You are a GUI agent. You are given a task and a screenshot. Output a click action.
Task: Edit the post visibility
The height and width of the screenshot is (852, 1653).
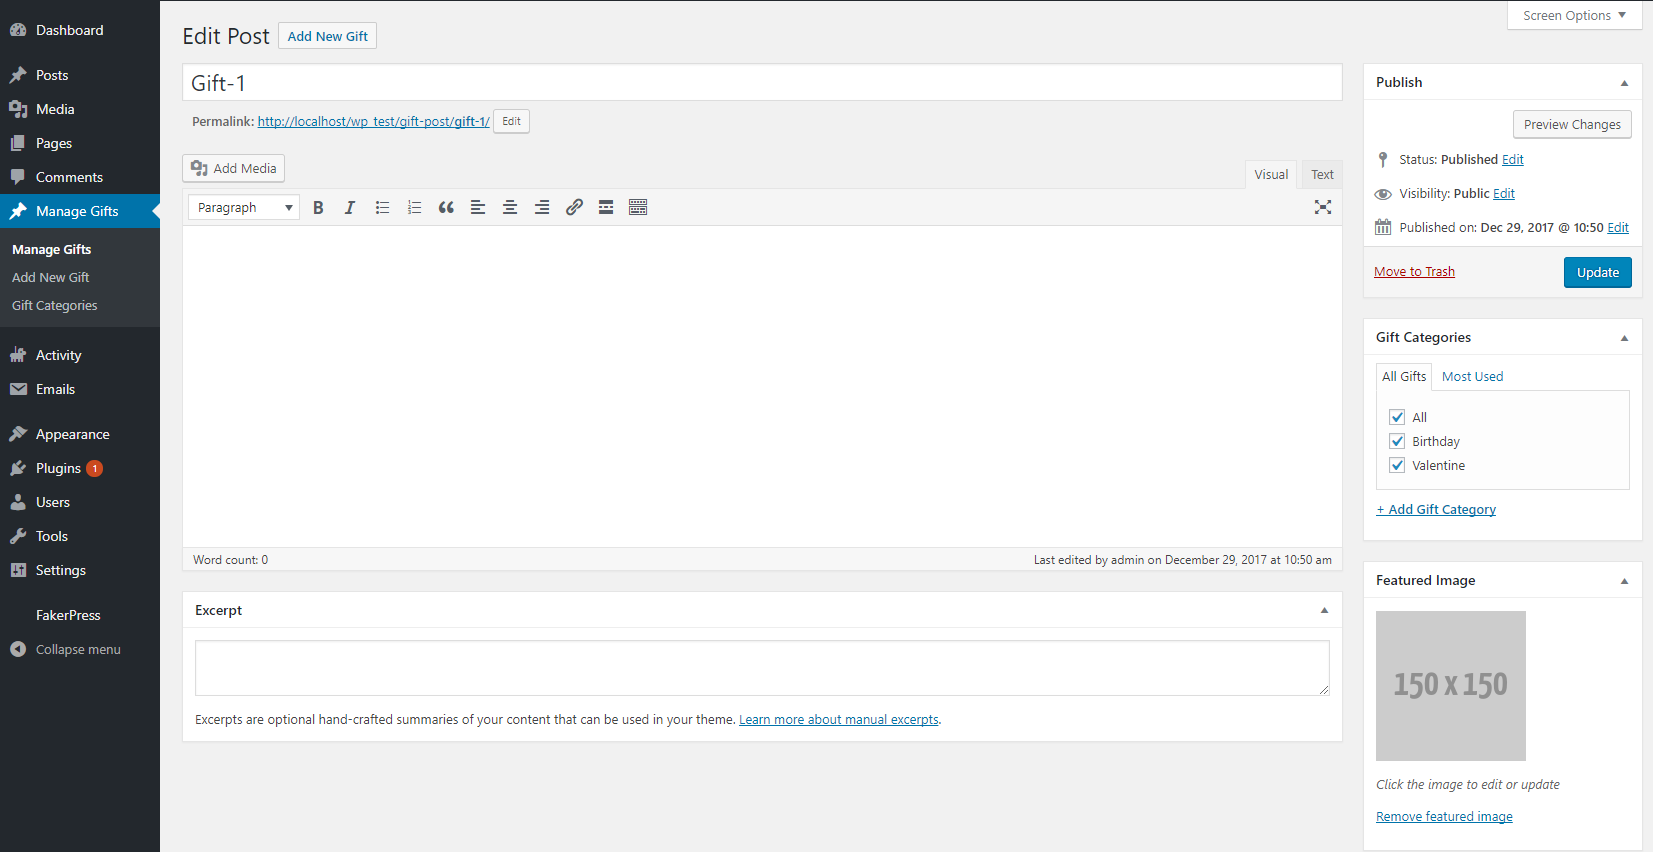point(1504,194)
